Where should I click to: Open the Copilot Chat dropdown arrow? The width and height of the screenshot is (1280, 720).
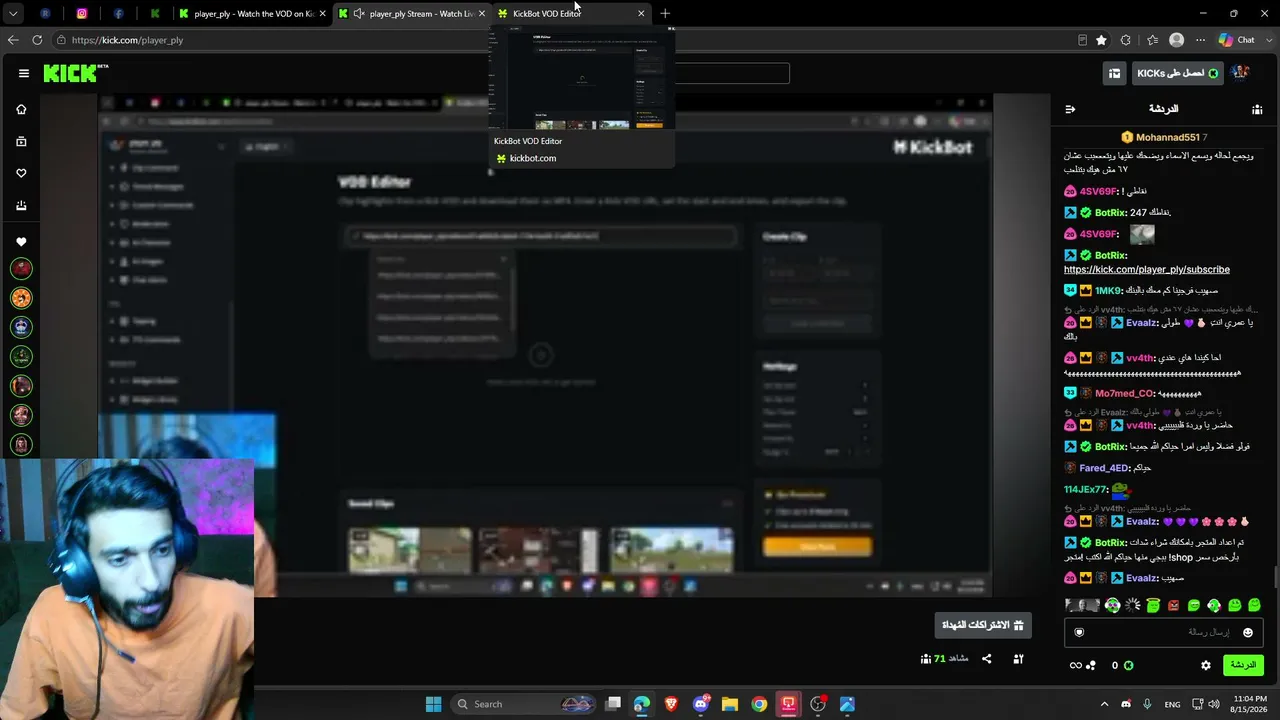pyautogui.click(x=1268, y=40)
